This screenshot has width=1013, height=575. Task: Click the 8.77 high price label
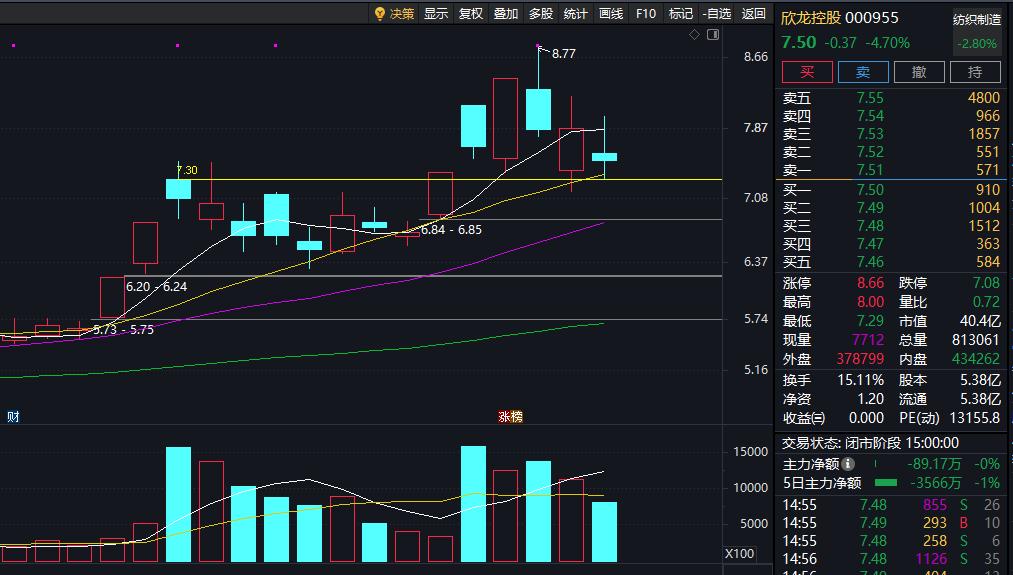point(563,54)
